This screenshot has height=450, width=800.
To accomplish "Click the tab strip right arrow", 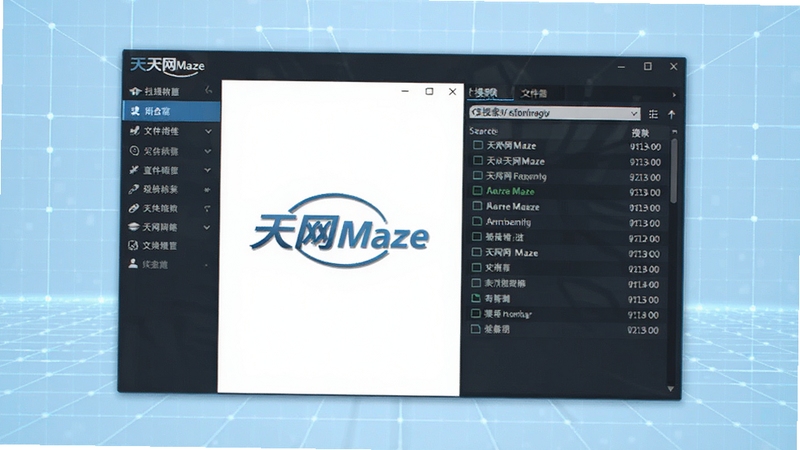I will point(674,95).
